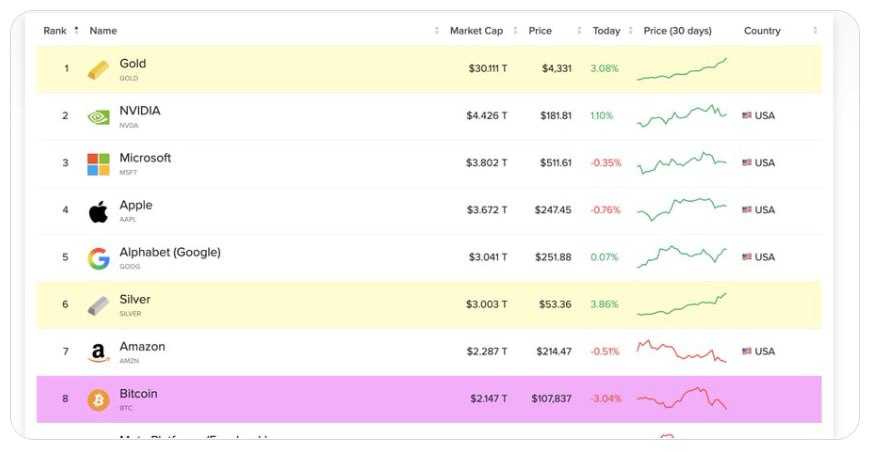The image size is (876, 452).
Task: Click the Name column header
Action: point(103,31)
